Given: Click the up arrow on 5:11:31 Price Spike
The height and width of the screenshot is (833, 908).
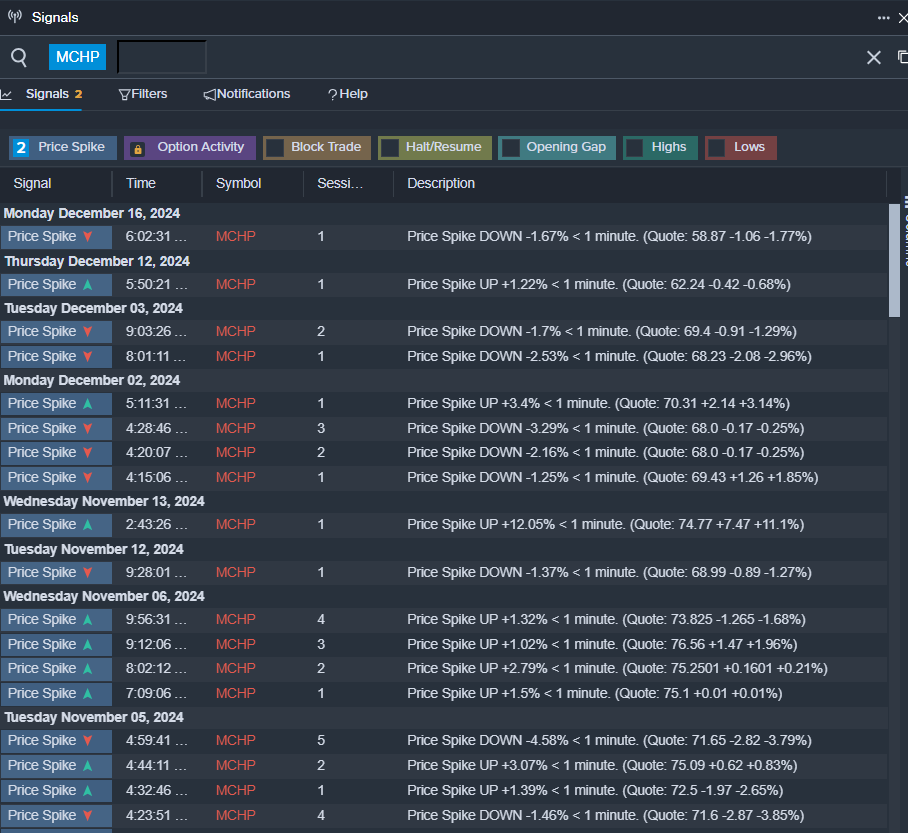Looking at the screenshot, I should (x=87, y=403).
